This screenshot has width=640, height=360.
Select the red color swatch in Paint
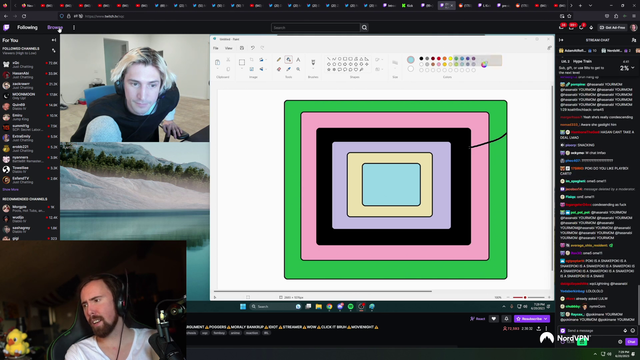tap(439, 59)
